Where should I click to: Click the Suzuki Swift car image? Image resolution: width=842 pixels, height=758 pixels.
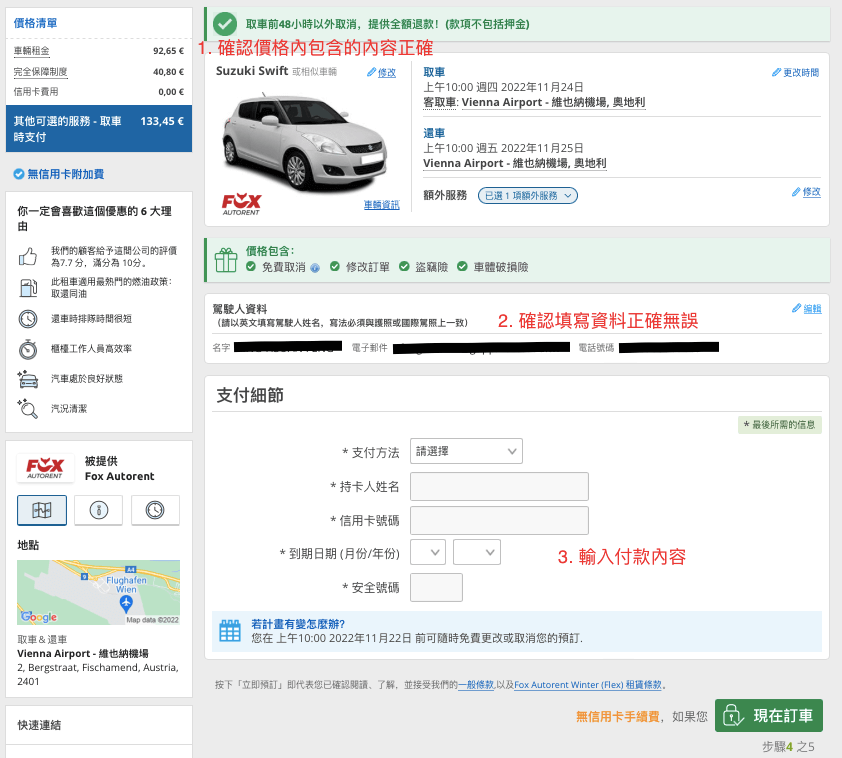coord(304,141)
